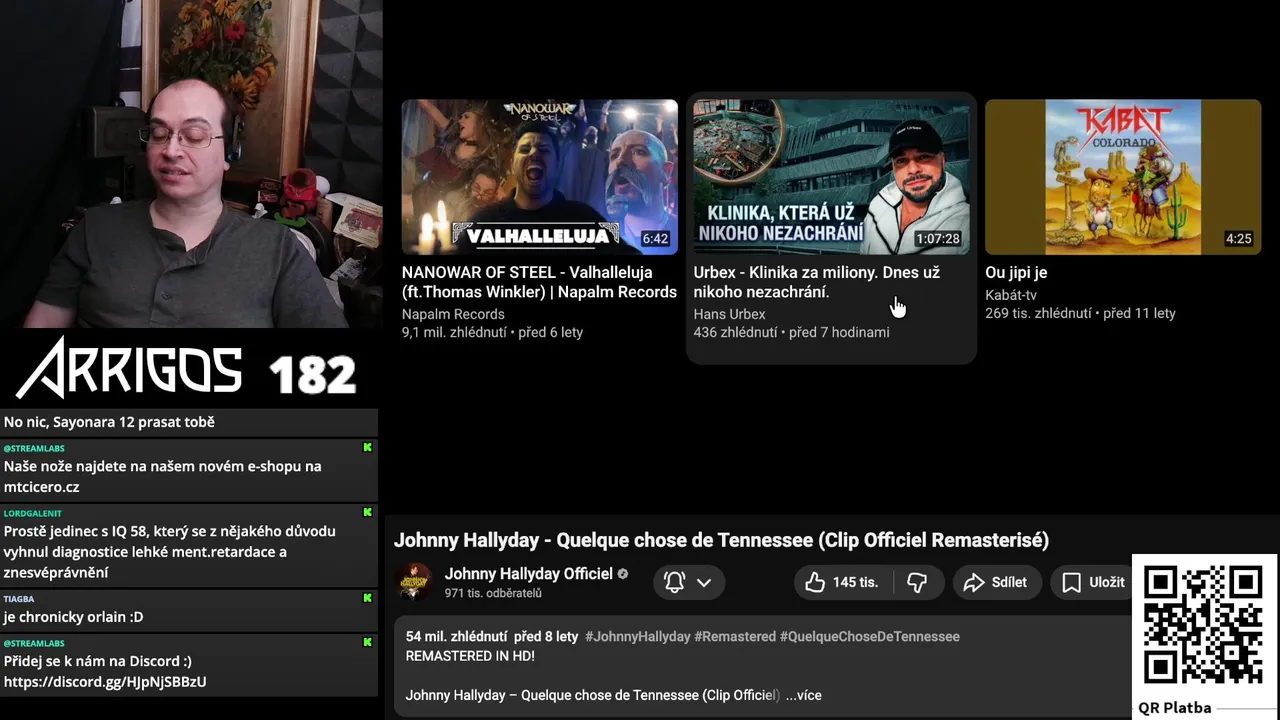Image resolution: width=1280 pixels, height=720 pixels.
Task: Click the REMASTERED IN HD! description line
Action: pos(470,656)
